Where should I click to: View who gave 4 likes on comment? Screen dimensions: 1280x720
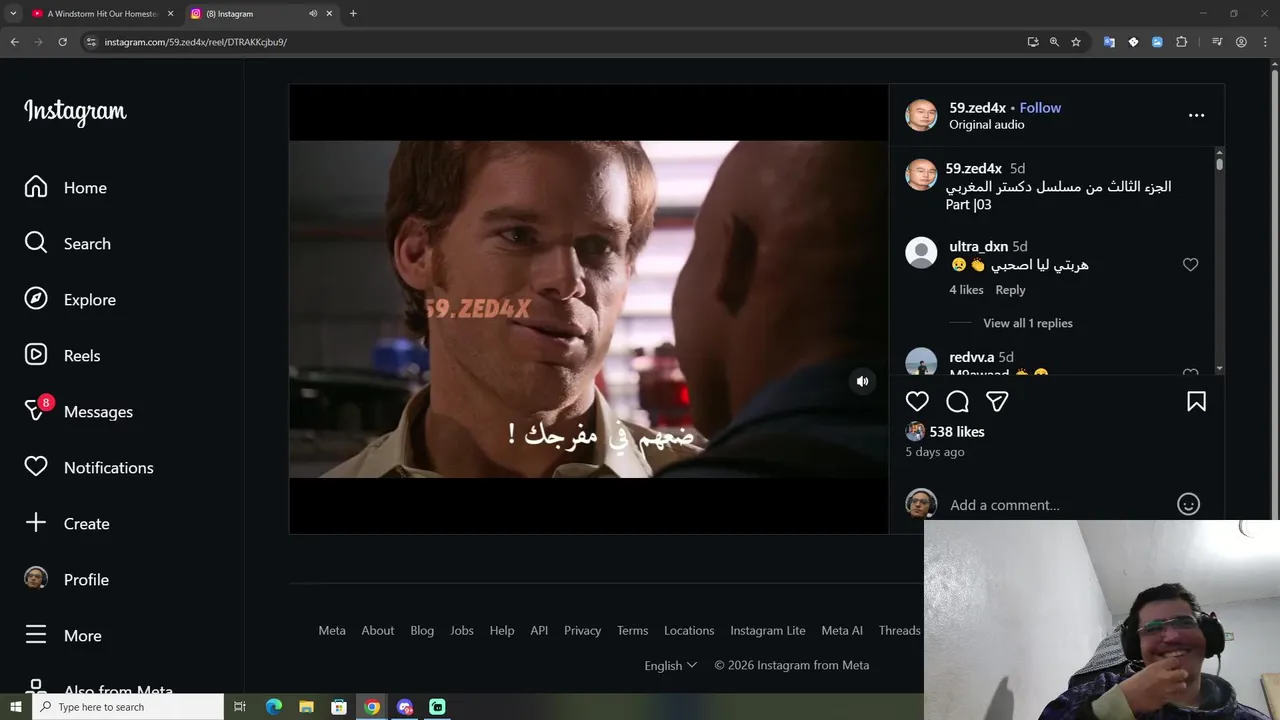point(966,290)
